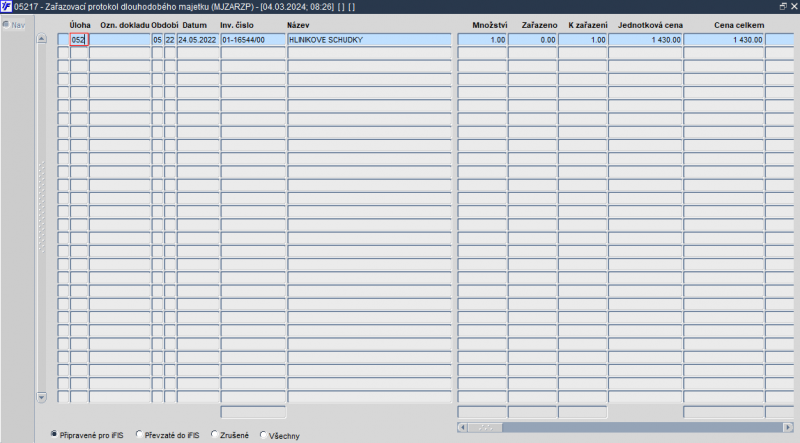Click the Nav toggle in left panel

14,24
